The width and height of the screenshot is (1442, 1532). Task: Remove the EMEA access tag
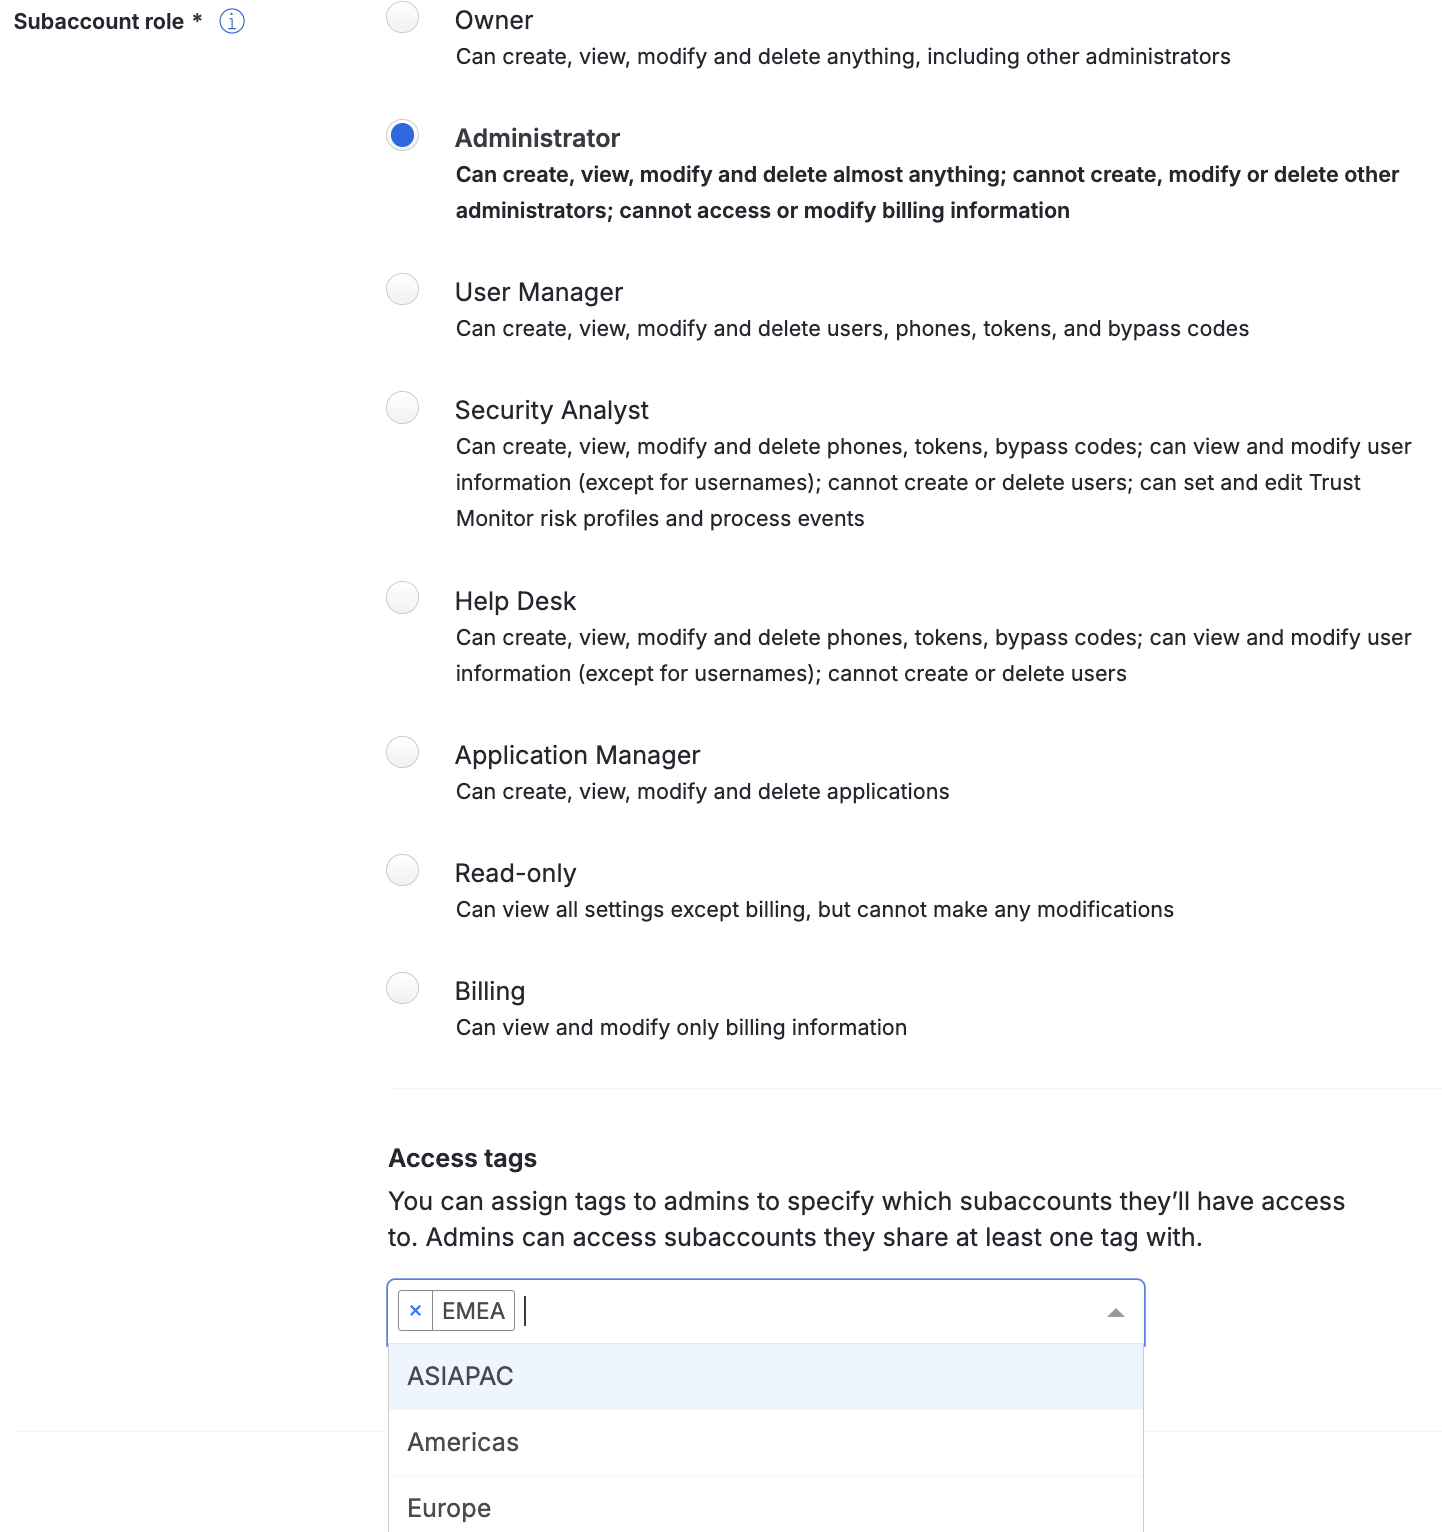pyautogui.click(x=416, y=1310)
